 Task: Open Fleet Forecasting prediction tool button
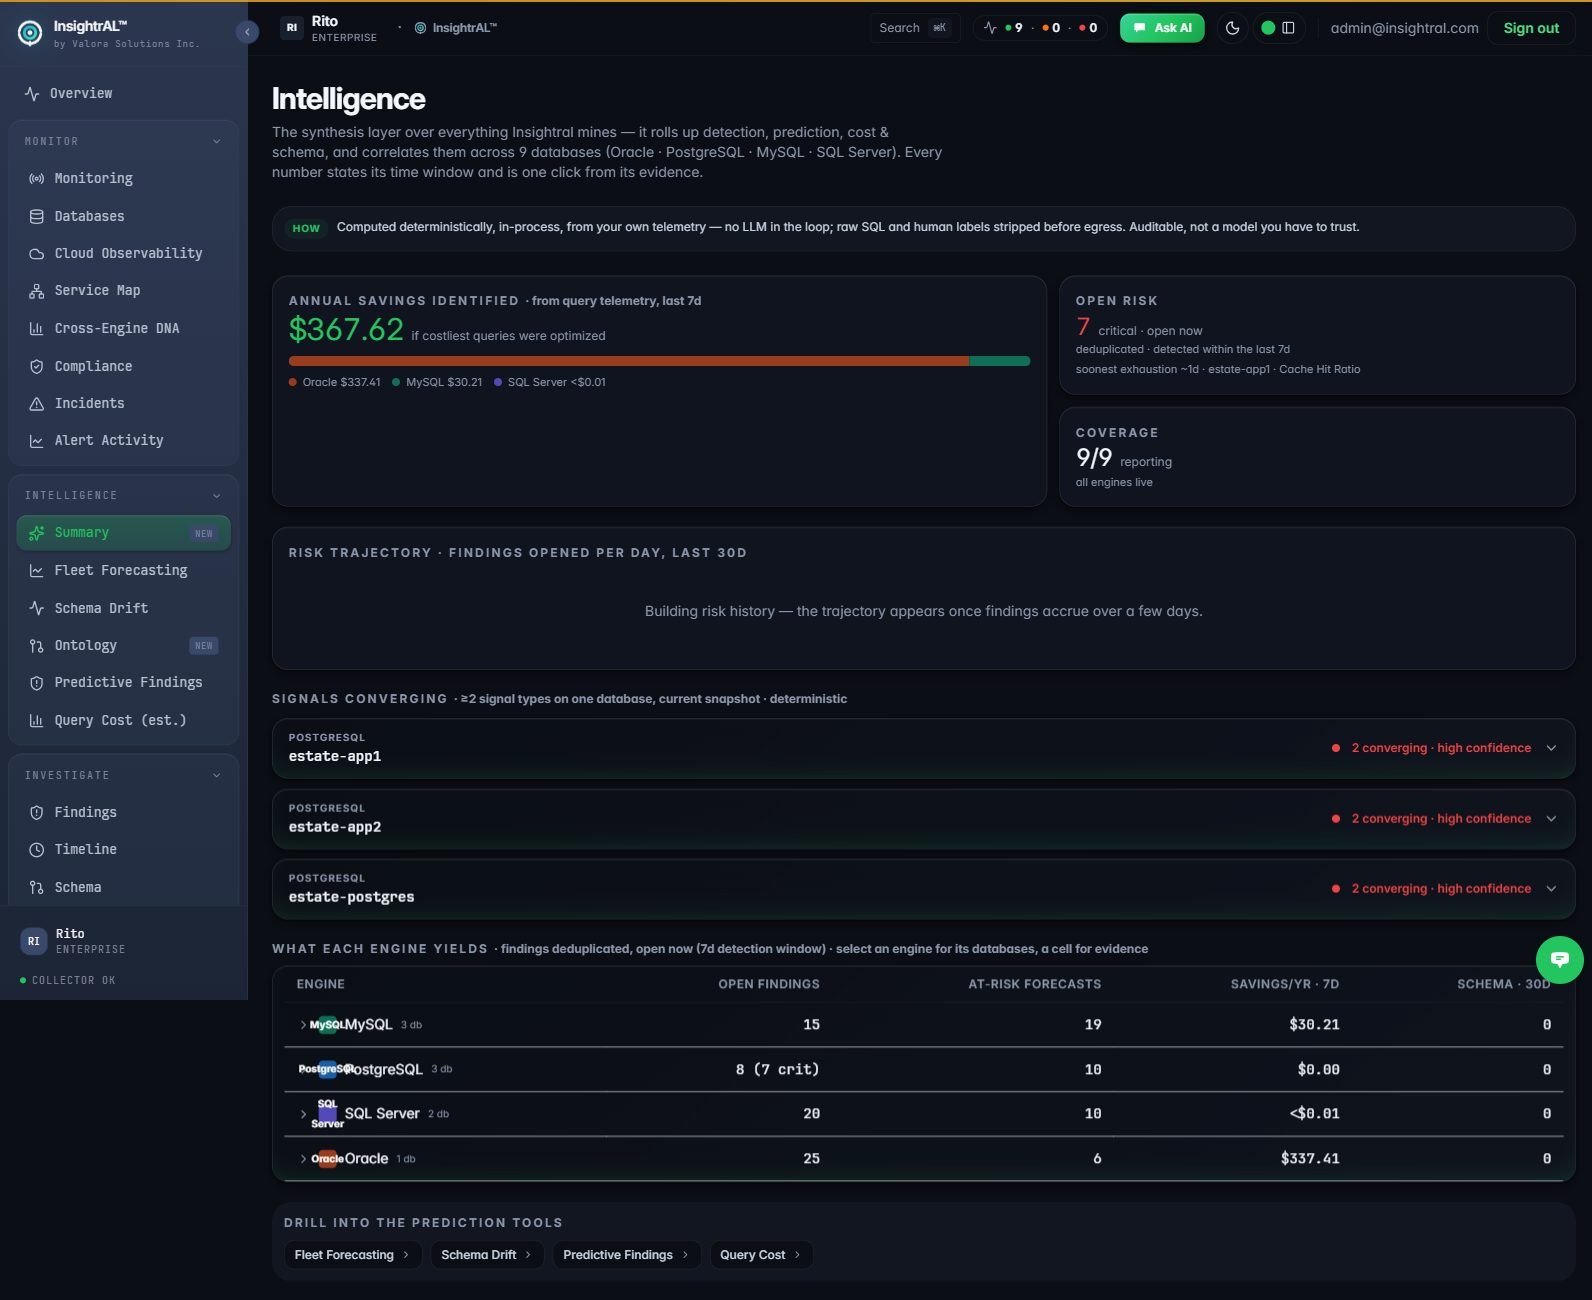tap(352, 1255)
